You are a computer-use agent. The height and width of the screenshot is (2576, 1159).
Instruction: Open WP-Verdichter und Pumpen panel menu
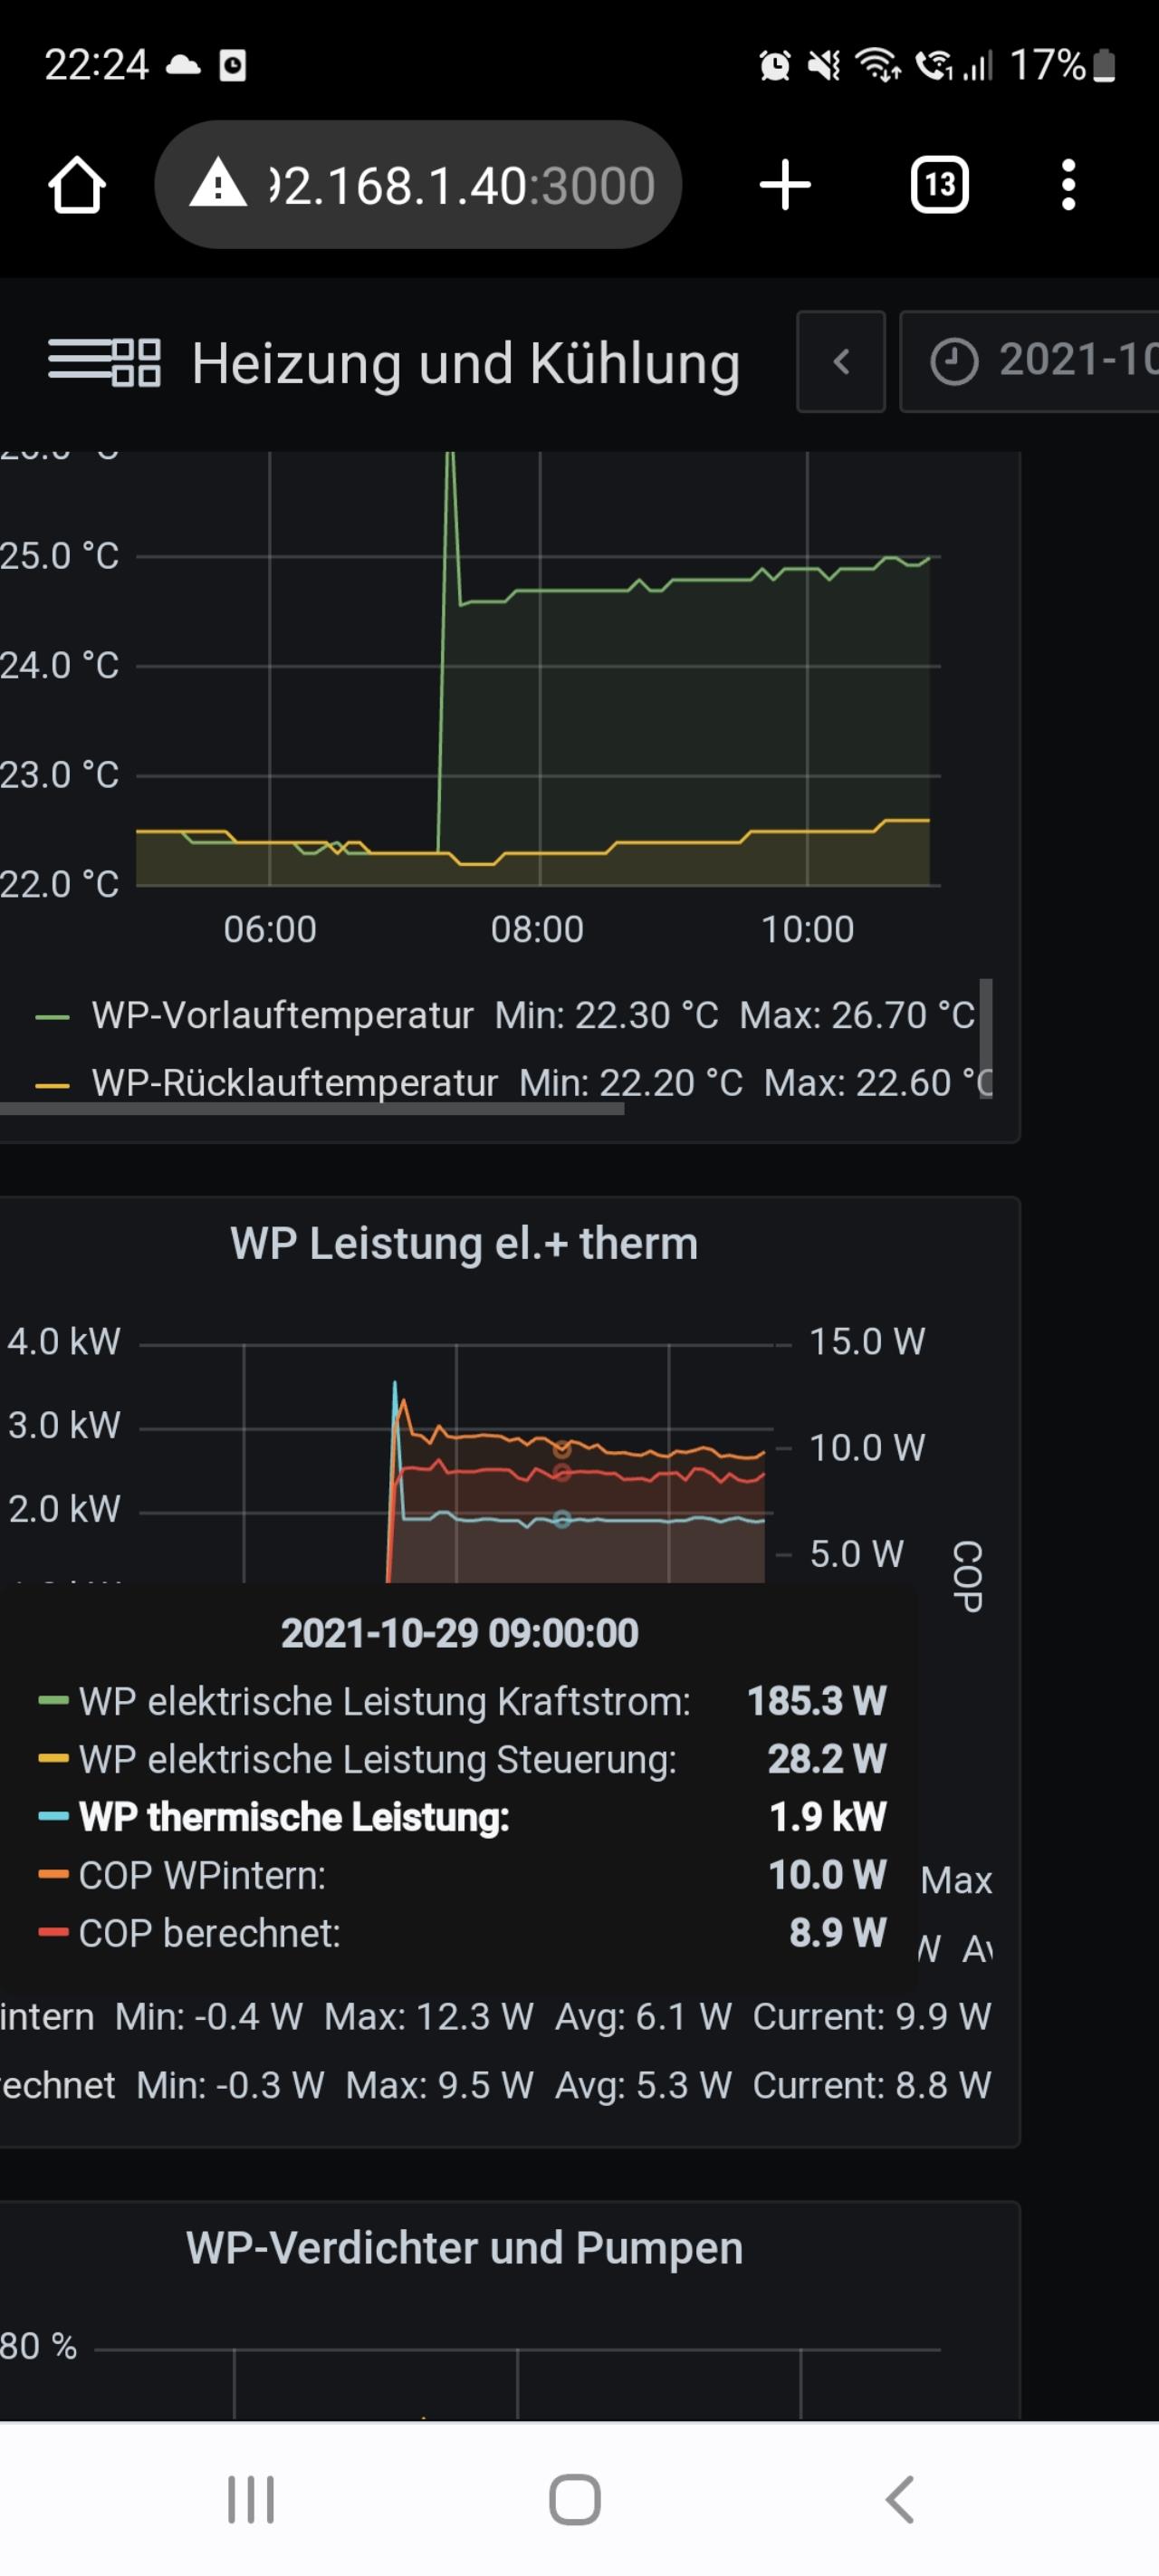click(x=464, y=2248)
